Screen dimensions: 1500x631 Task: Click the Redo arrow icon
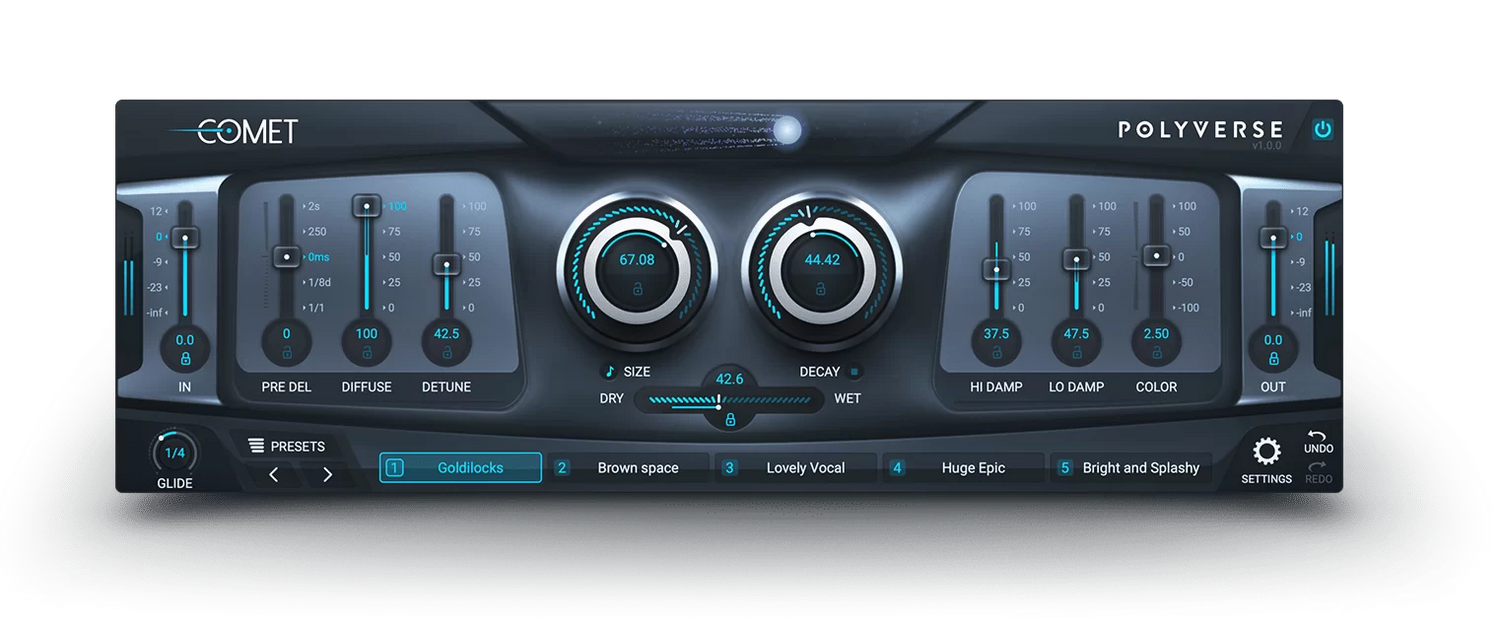click(x=1318, y=467)
